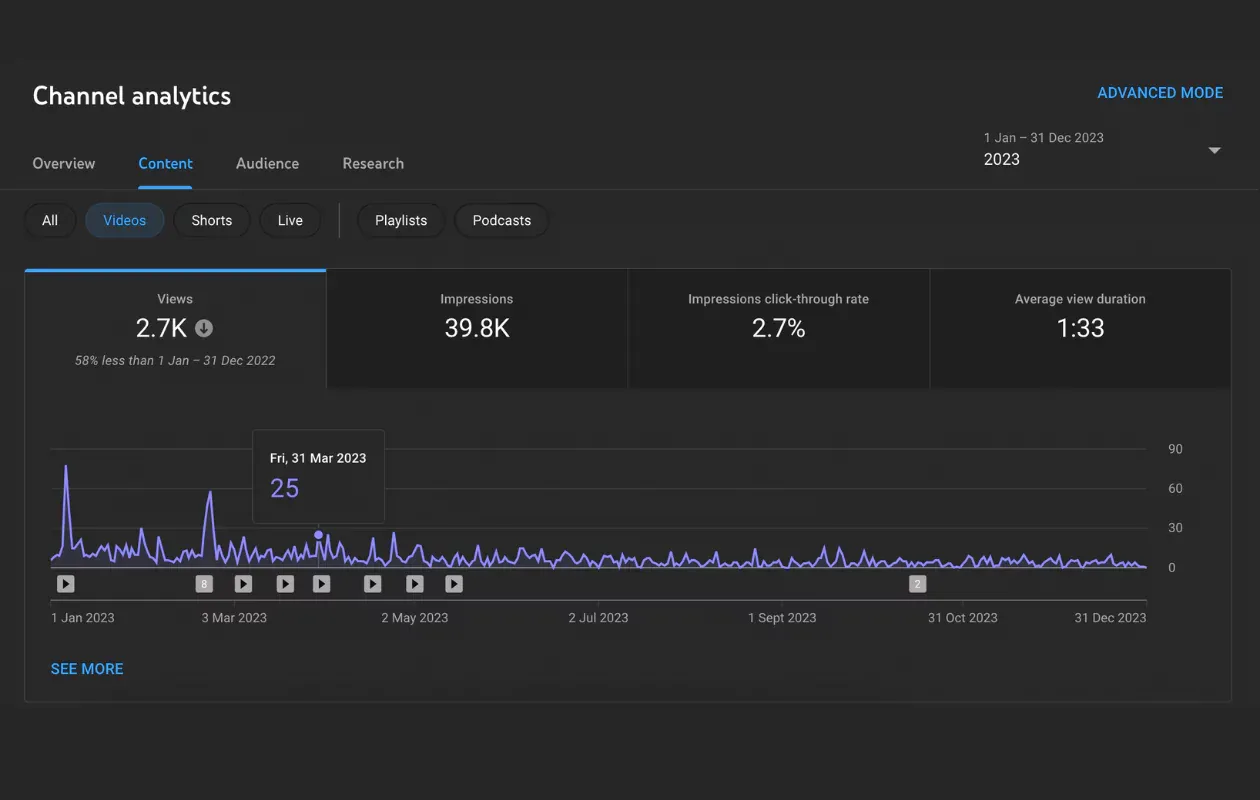Click the 2.7K views value

[161, 328]
